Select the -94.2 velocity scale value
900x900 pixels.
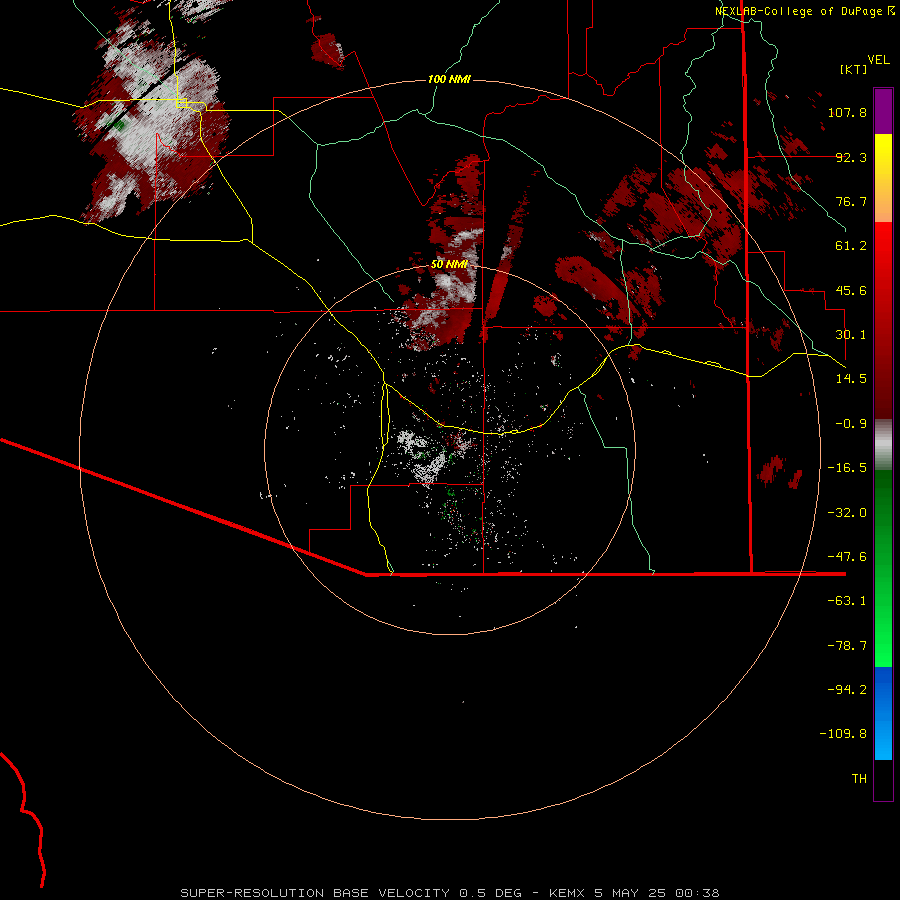tap(847, 690)
